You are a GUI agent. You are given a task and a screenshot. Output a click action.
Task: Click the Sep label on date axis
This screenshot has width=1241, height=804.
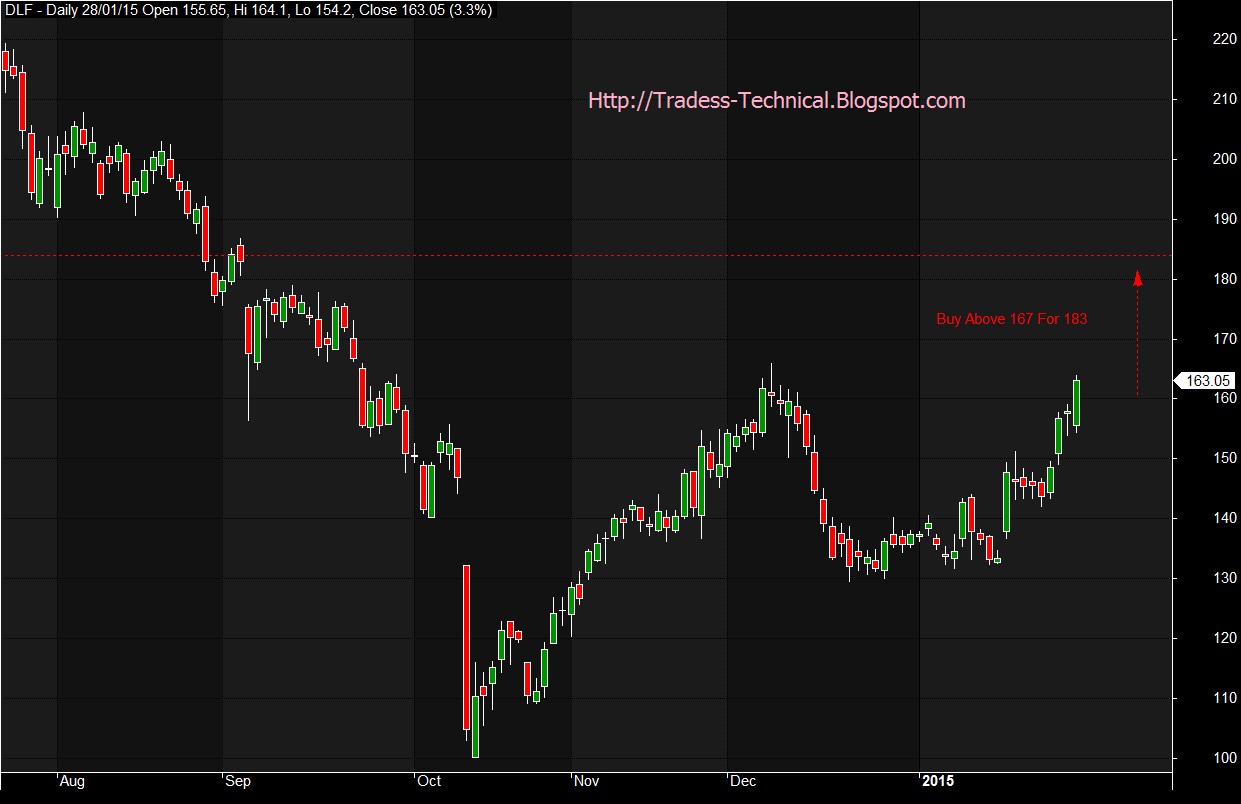point(237,782)
